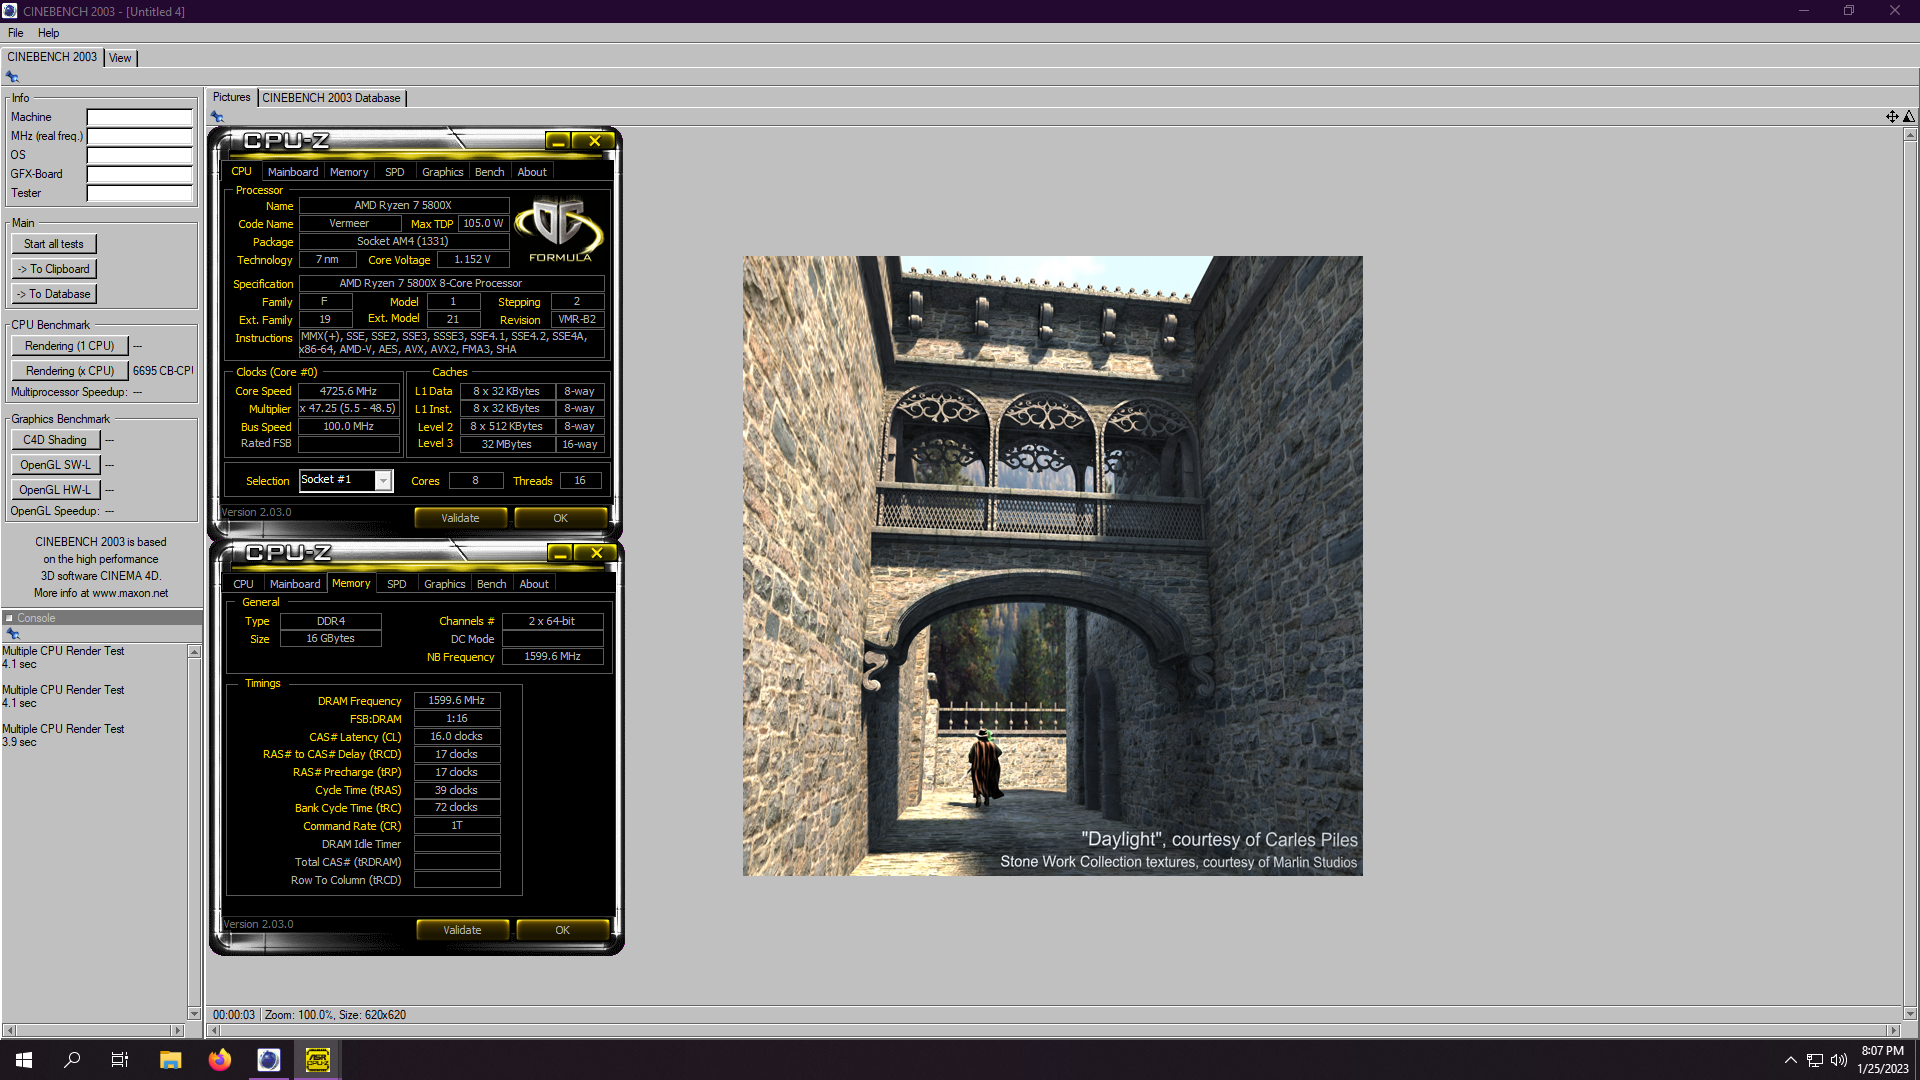Open the network tray icon
Screen dimensions: 1920x1080
tap(1815, 1060)
